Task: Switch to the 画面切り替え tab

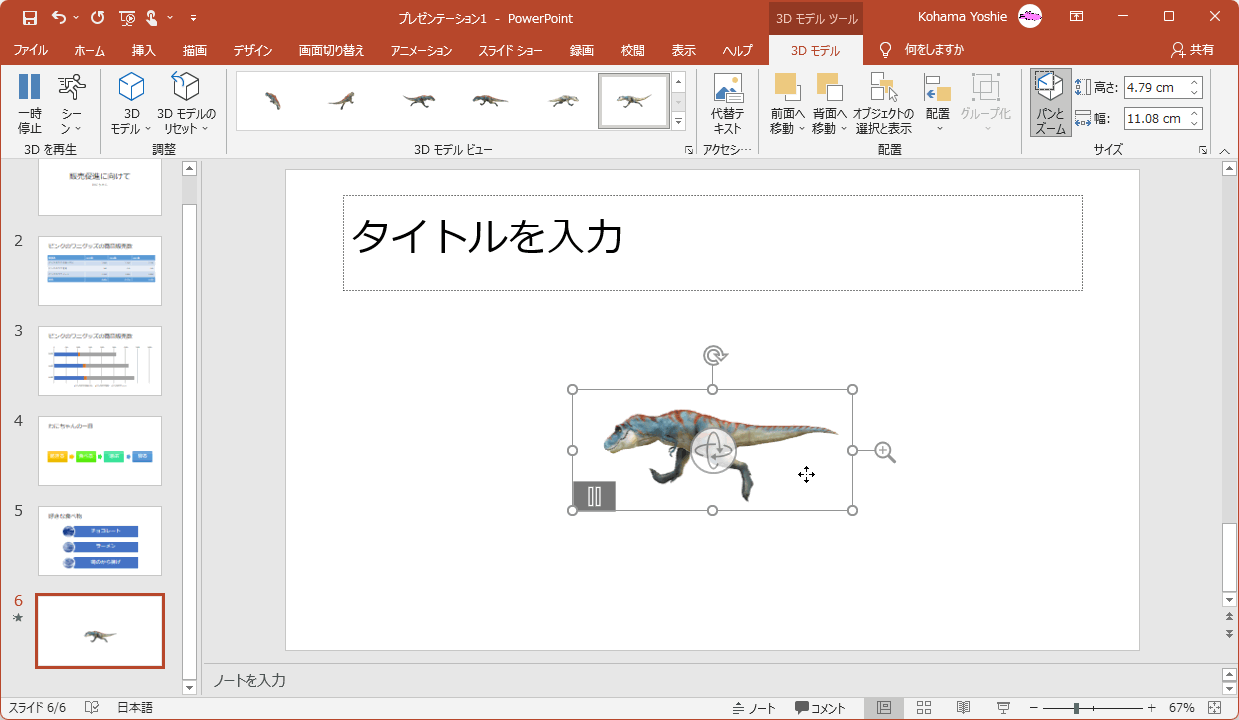Action: [x=331, y=50]
